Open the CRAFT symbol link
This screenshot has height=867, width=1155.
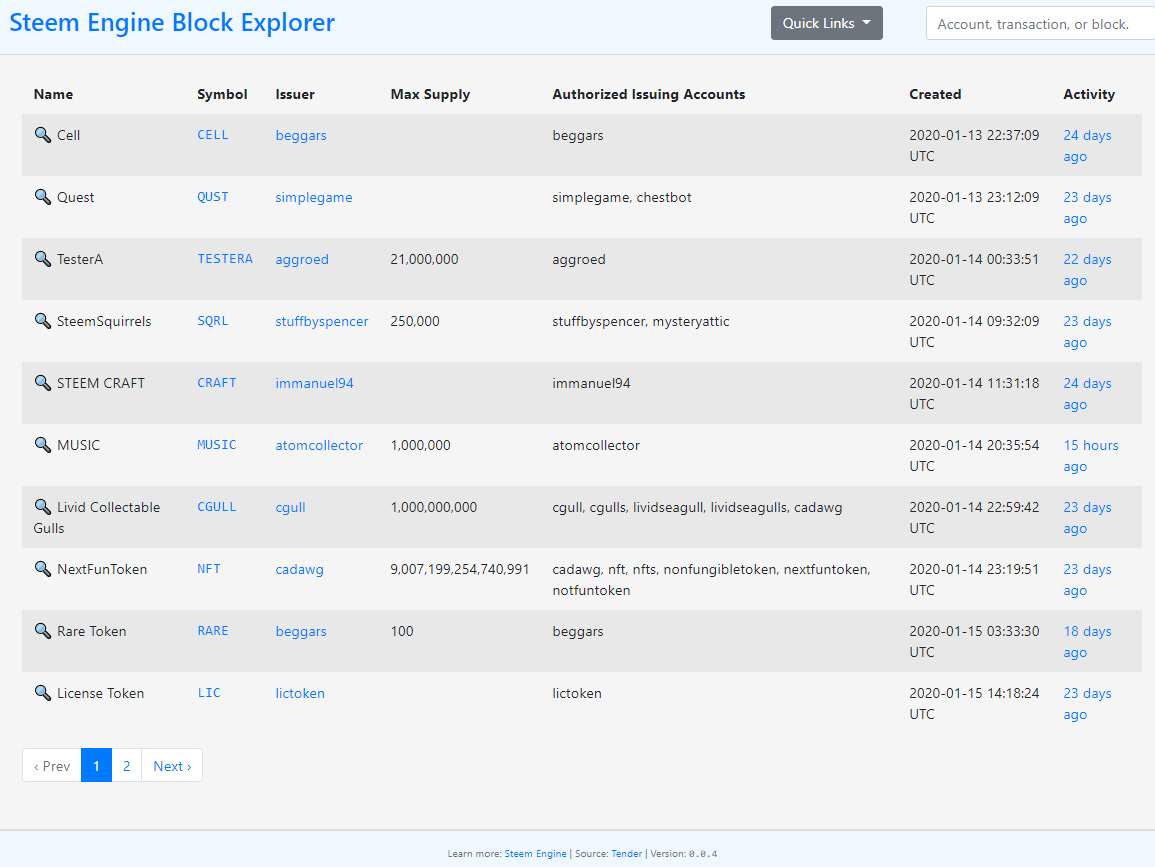pyautogui.click(x=217, y=382)
